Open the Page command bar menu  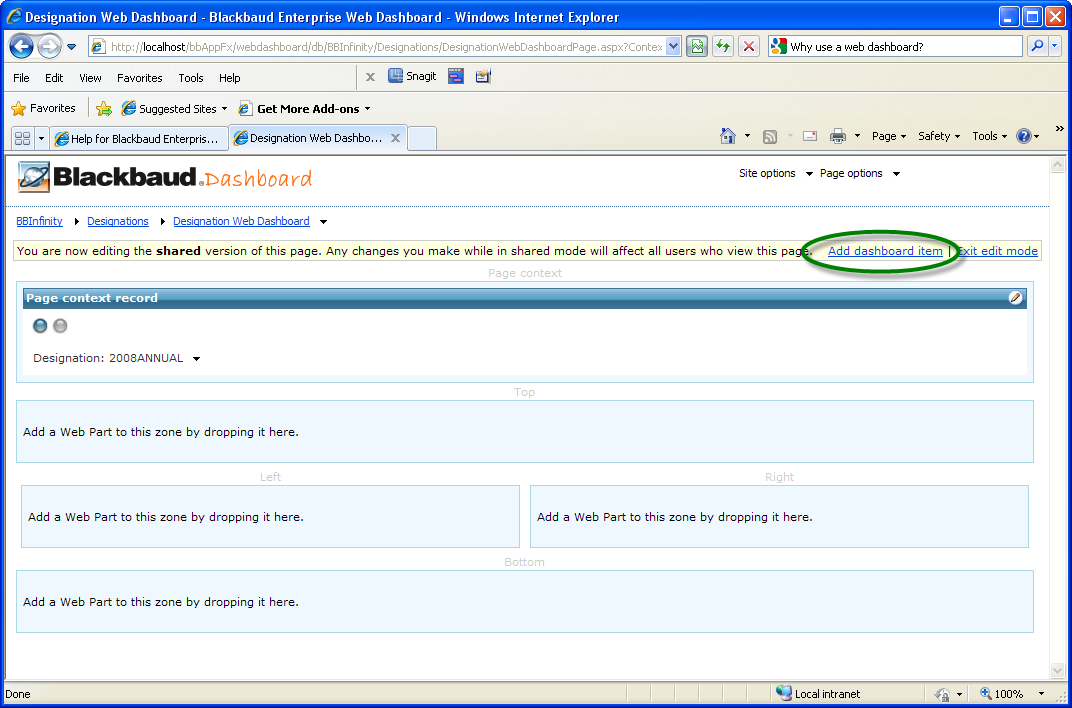[889, 136]
